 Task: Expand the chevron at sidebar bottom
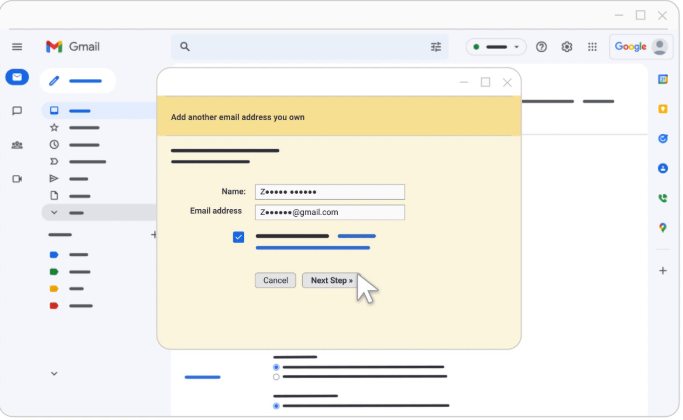tap(54, 373)
